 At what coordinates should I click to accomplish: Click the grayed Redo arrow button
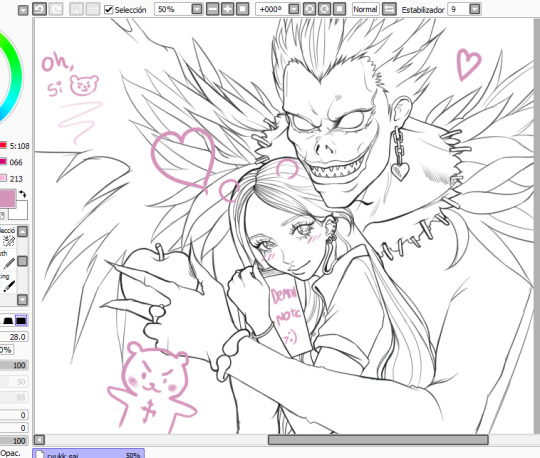tap(56, 9)
